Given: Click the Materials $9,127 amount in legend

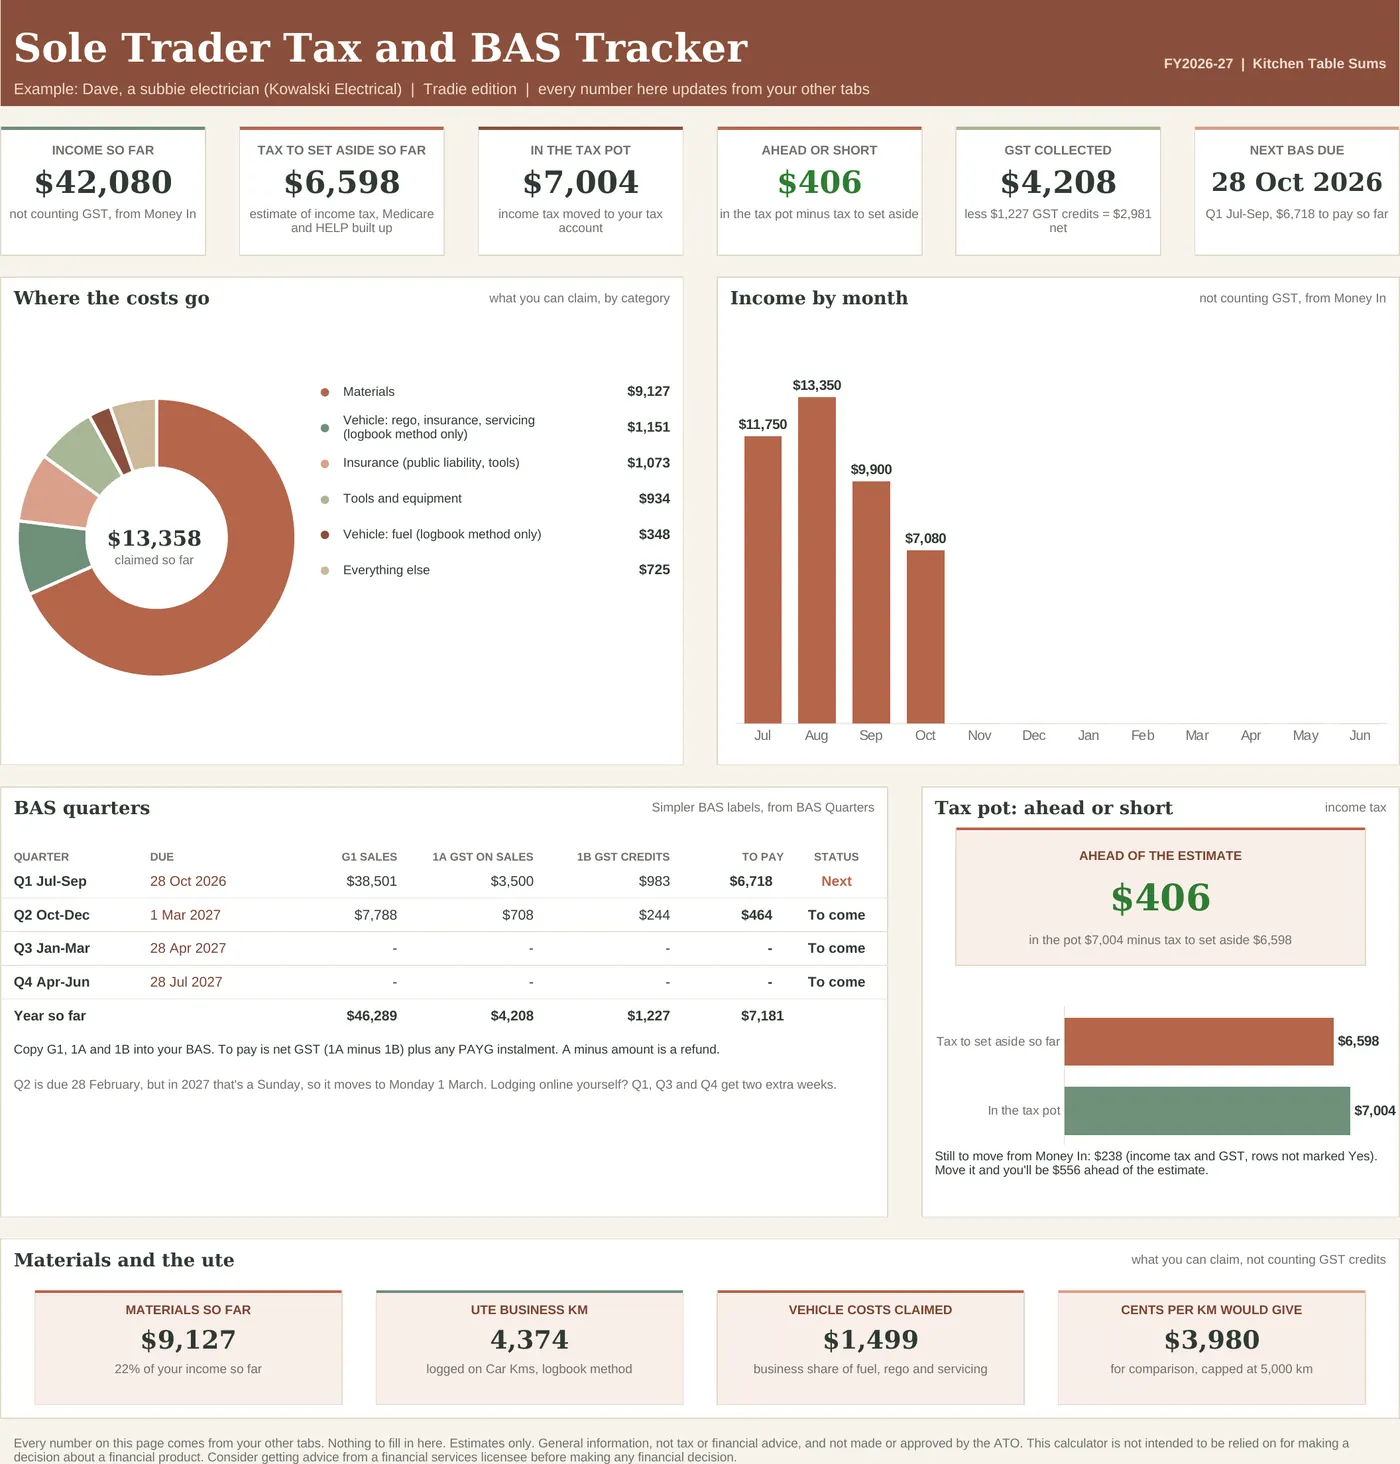Looking at the screenshot, I should pos(648,391).
